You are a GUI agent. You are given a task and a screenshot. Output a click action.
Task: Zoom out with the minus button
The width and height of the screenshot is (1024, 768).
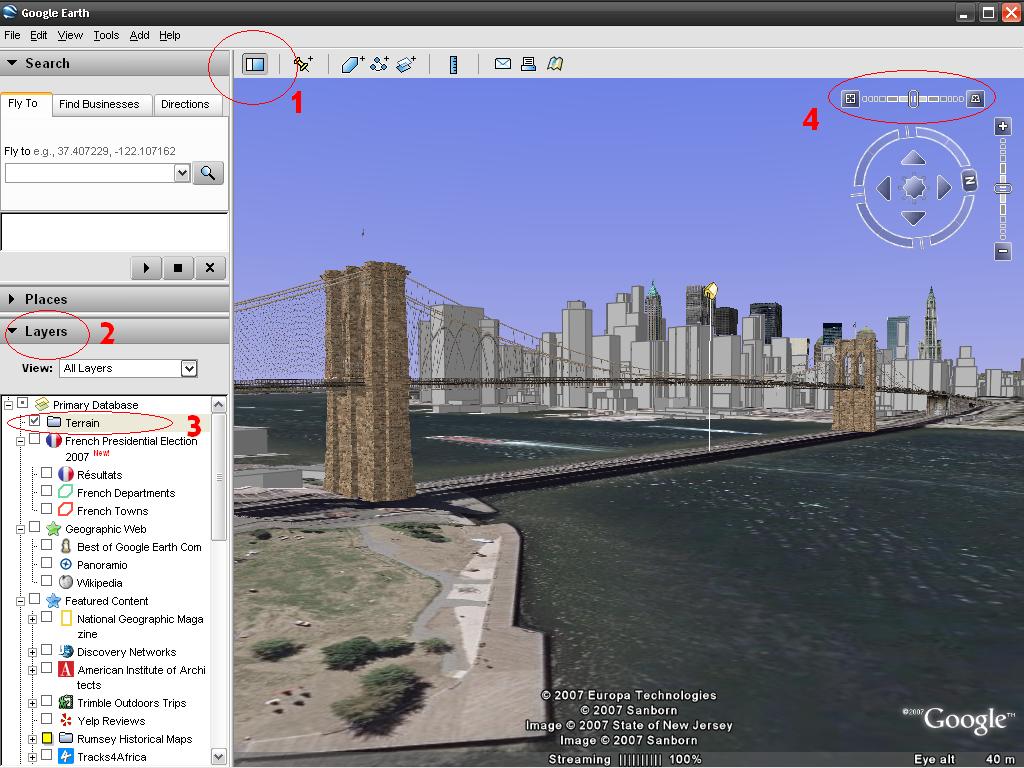1003,251
